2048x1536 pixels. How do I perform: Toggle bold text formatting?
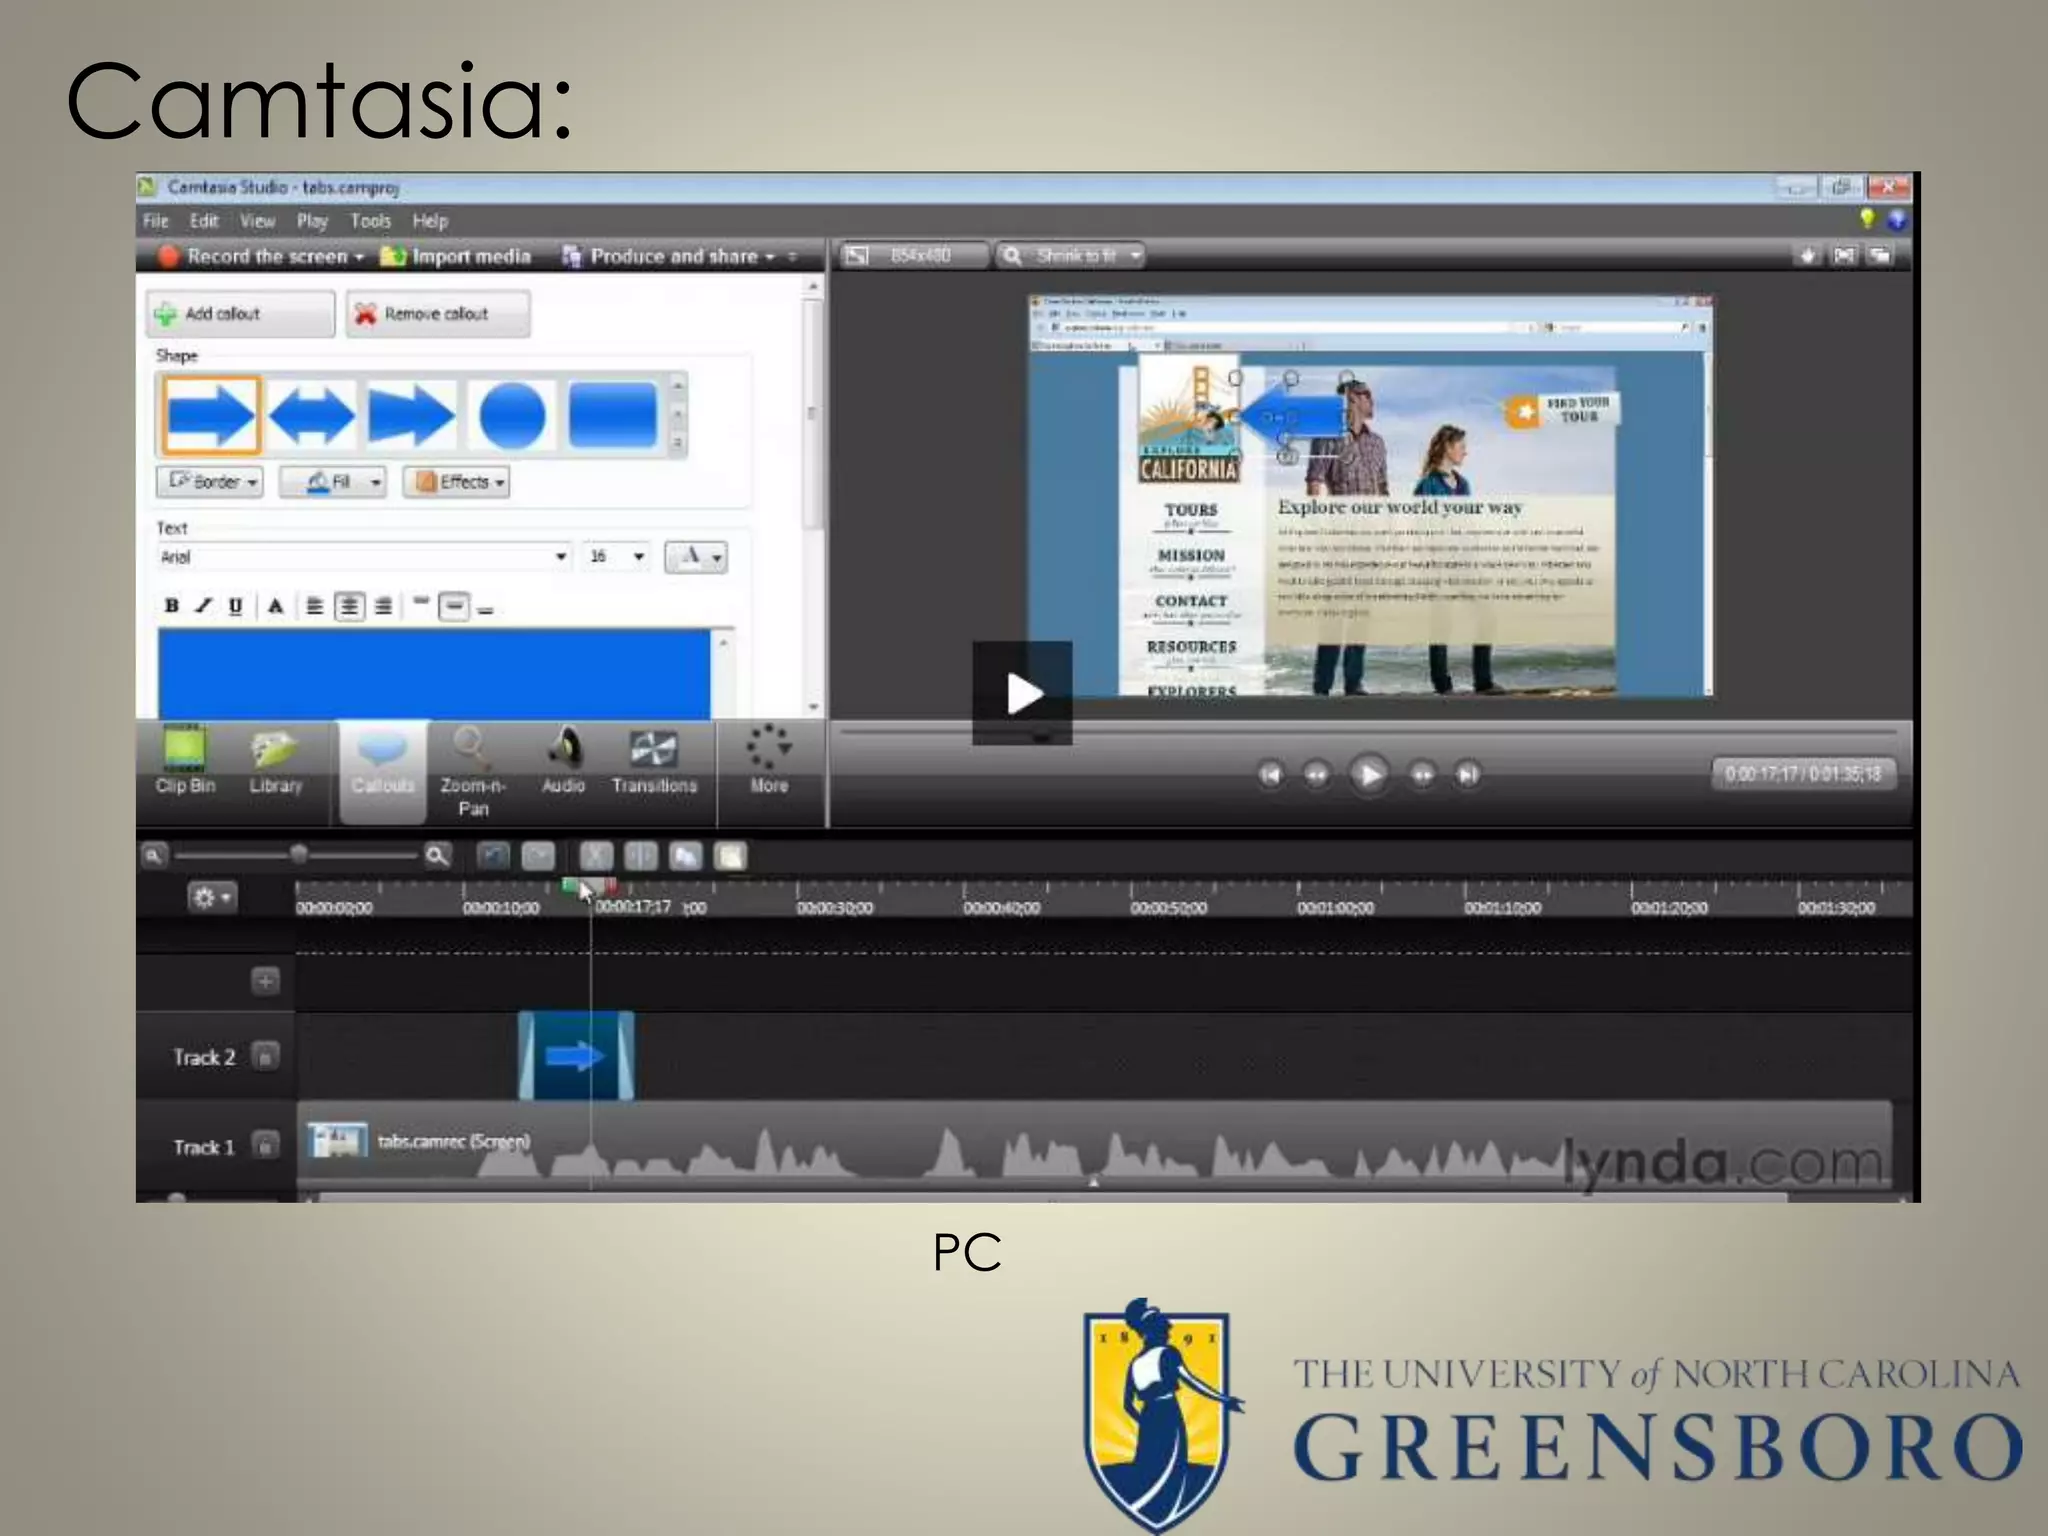[172, 606]
